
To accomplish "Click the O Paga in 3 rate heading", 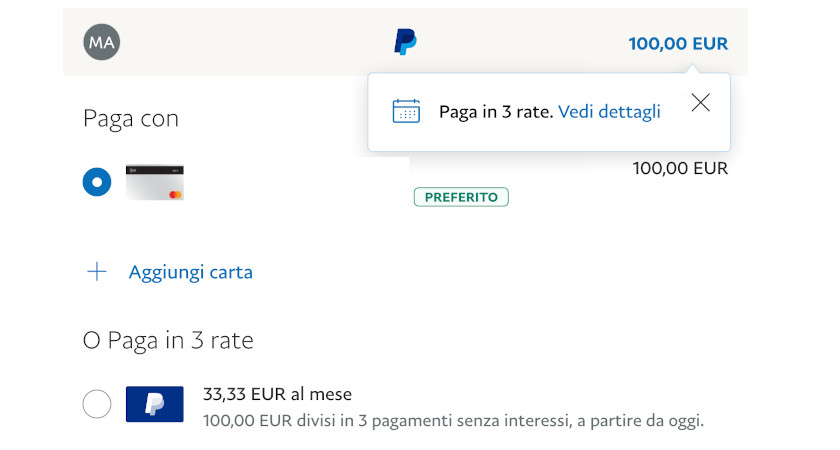I will click(168, 340).
